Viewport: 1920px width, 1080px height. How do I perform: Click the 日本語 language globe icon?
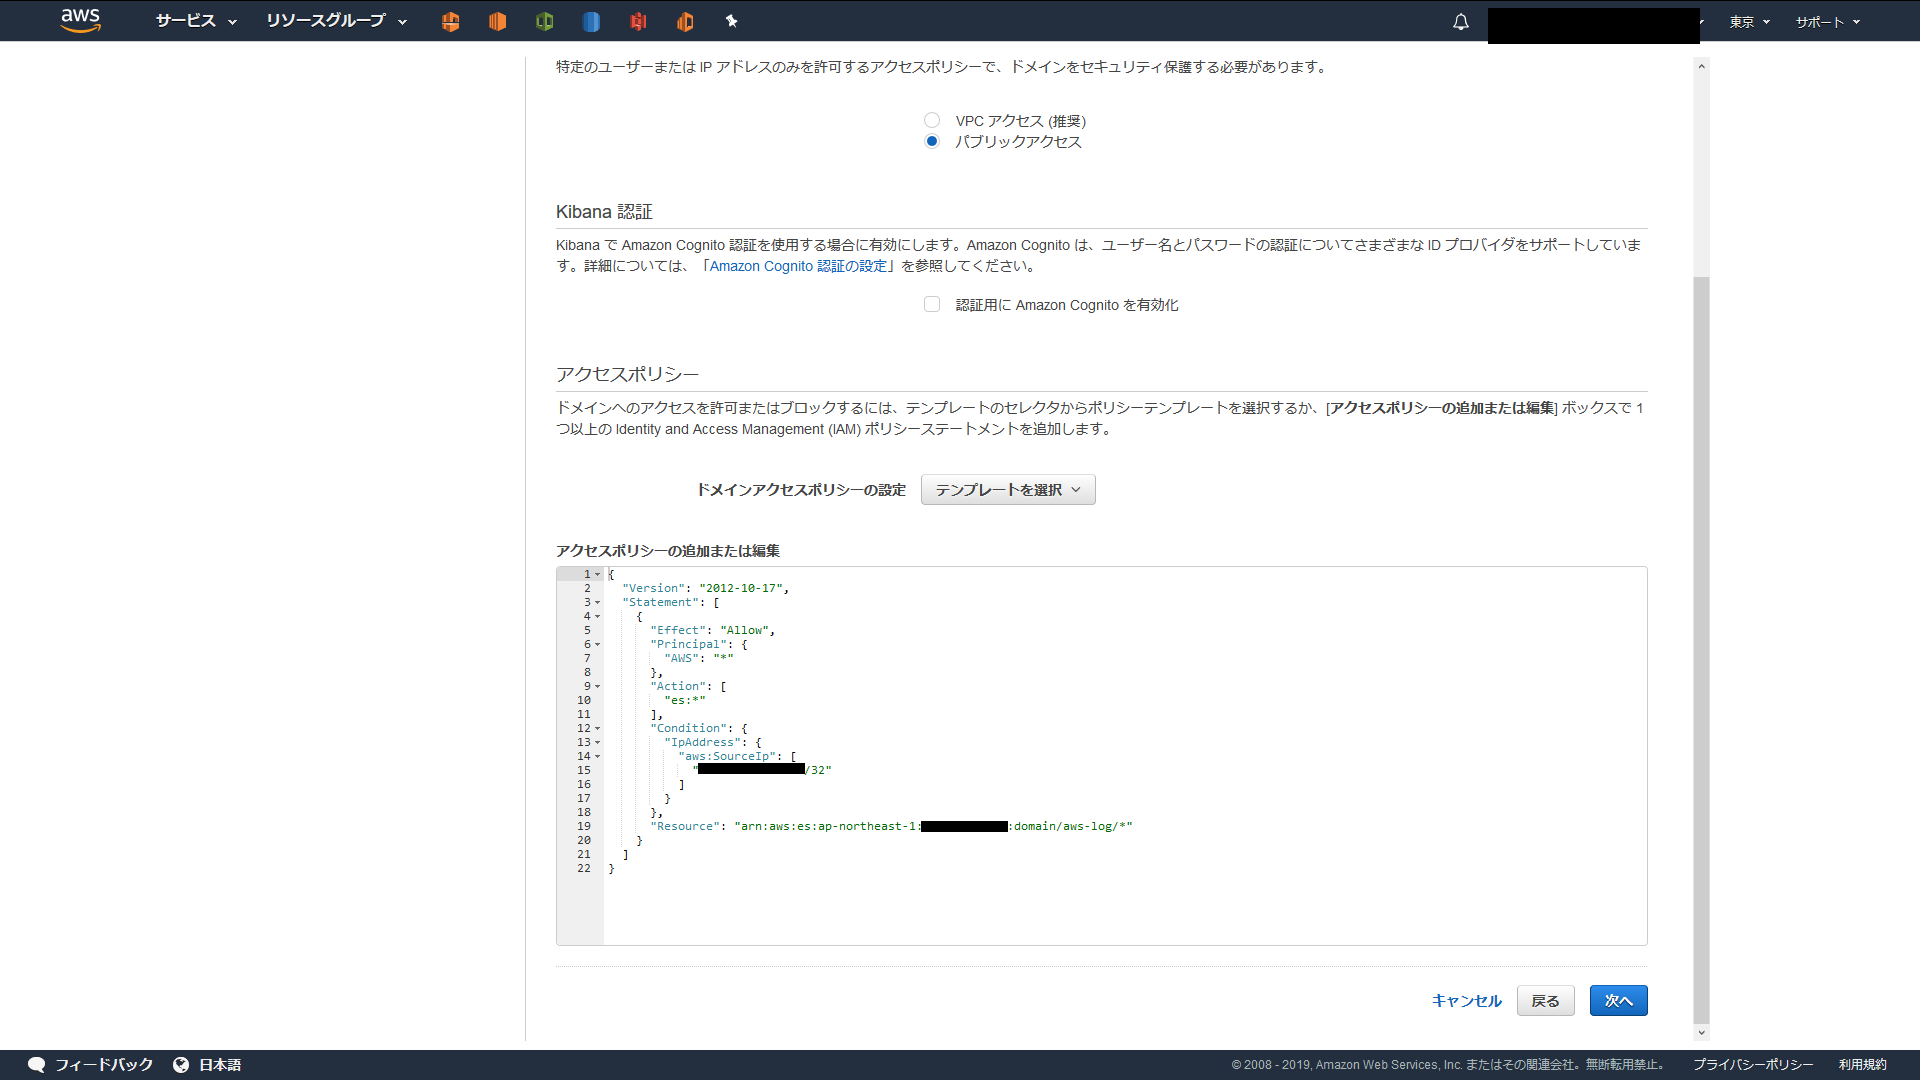pos(181,1064)
